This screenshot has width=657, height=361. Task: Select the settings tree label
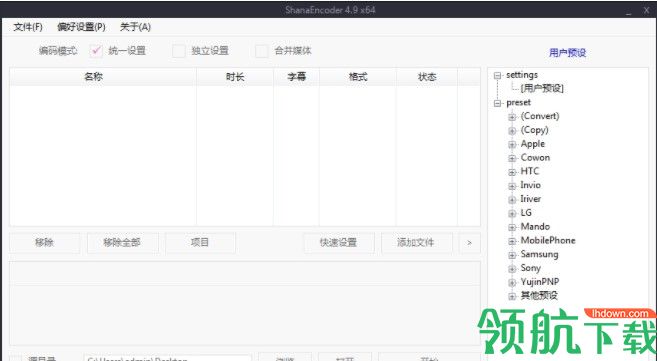pos(522,75)
